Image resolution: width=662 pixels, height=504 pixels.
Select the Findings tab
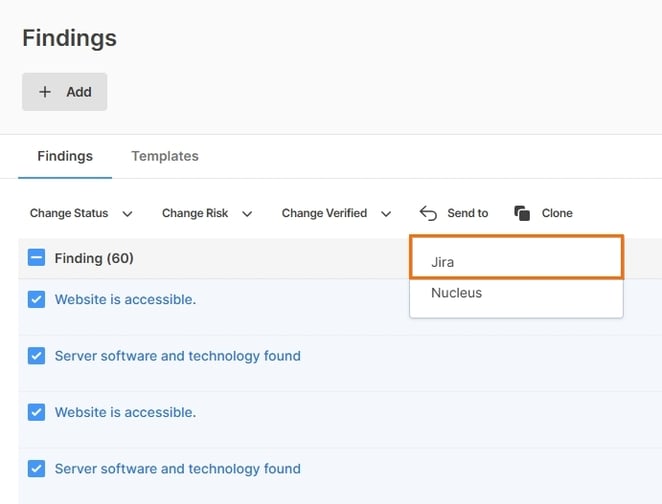[x=65, y=156]
